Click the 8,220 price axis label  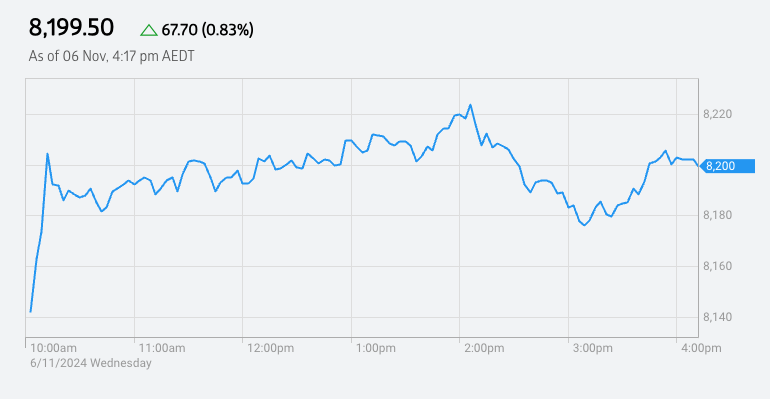click(x=717, y=114)
